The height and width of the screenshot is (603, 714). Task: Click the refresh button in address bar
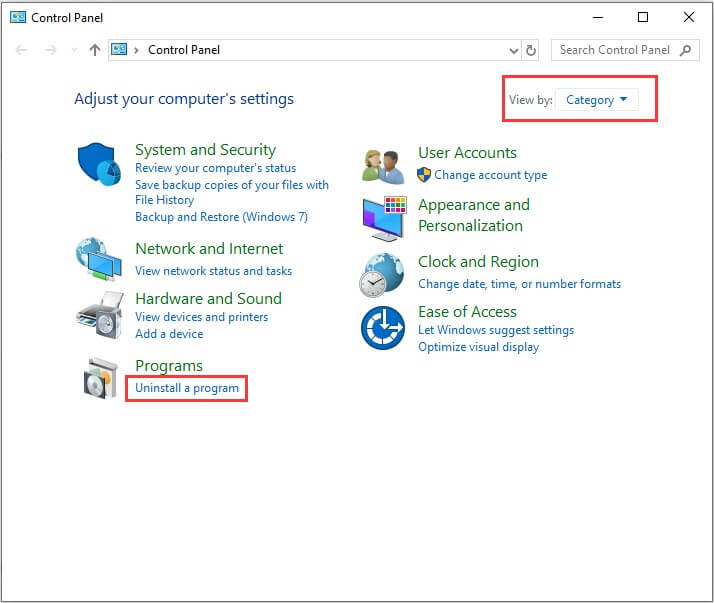pyautogui.click(x=530, y=50)
